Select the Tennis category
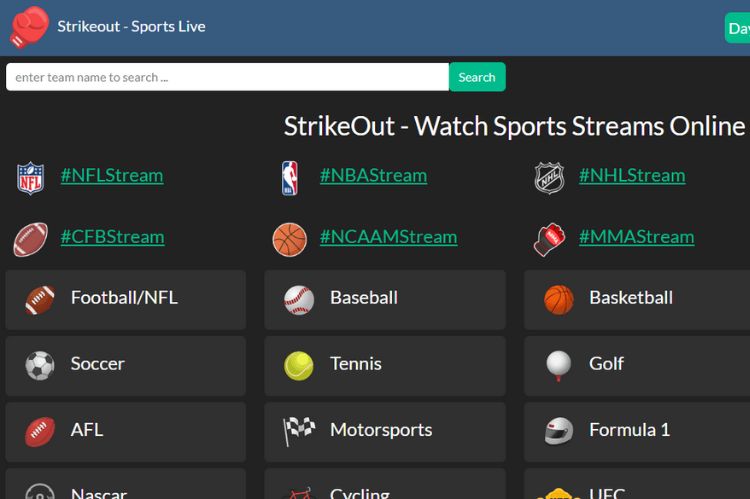Screen dimensions: 750x499 (385, 366)
